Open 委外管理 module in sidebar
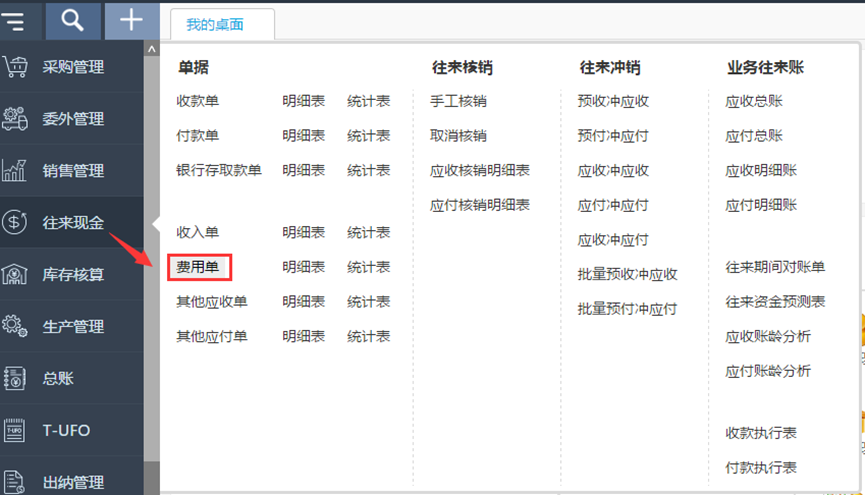This screenshot has height=495, width=865. [73, 119]
